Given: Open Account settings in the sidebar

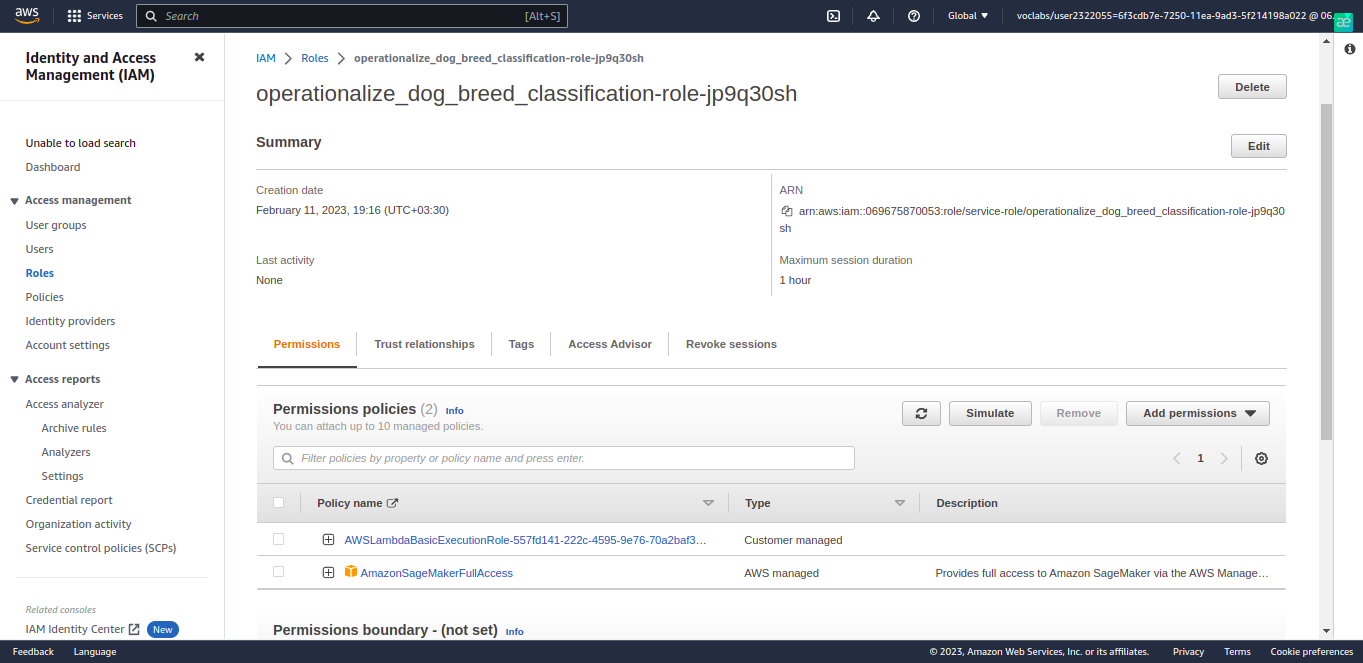Looking at the screenshot, I should coord(68,345).
